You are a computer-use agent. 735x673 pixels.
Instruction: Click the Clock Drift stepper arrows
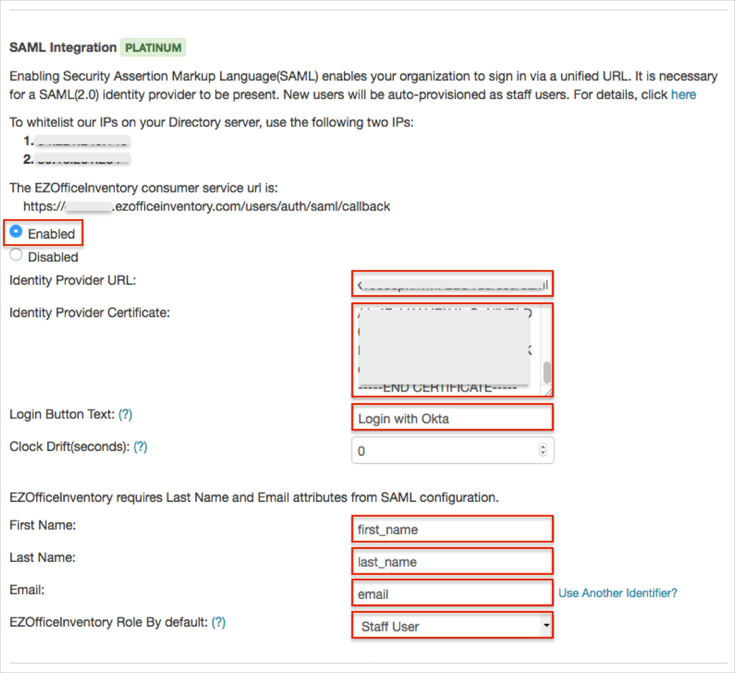(x=544, y=451)
